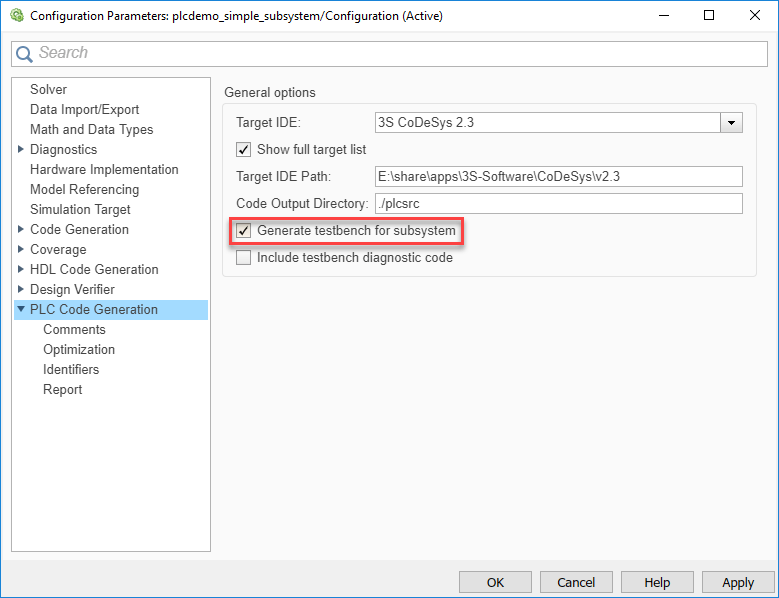Screen dimensions: 779x598
Task: Open the Simulation Target pane
Action: coord(80,209)
